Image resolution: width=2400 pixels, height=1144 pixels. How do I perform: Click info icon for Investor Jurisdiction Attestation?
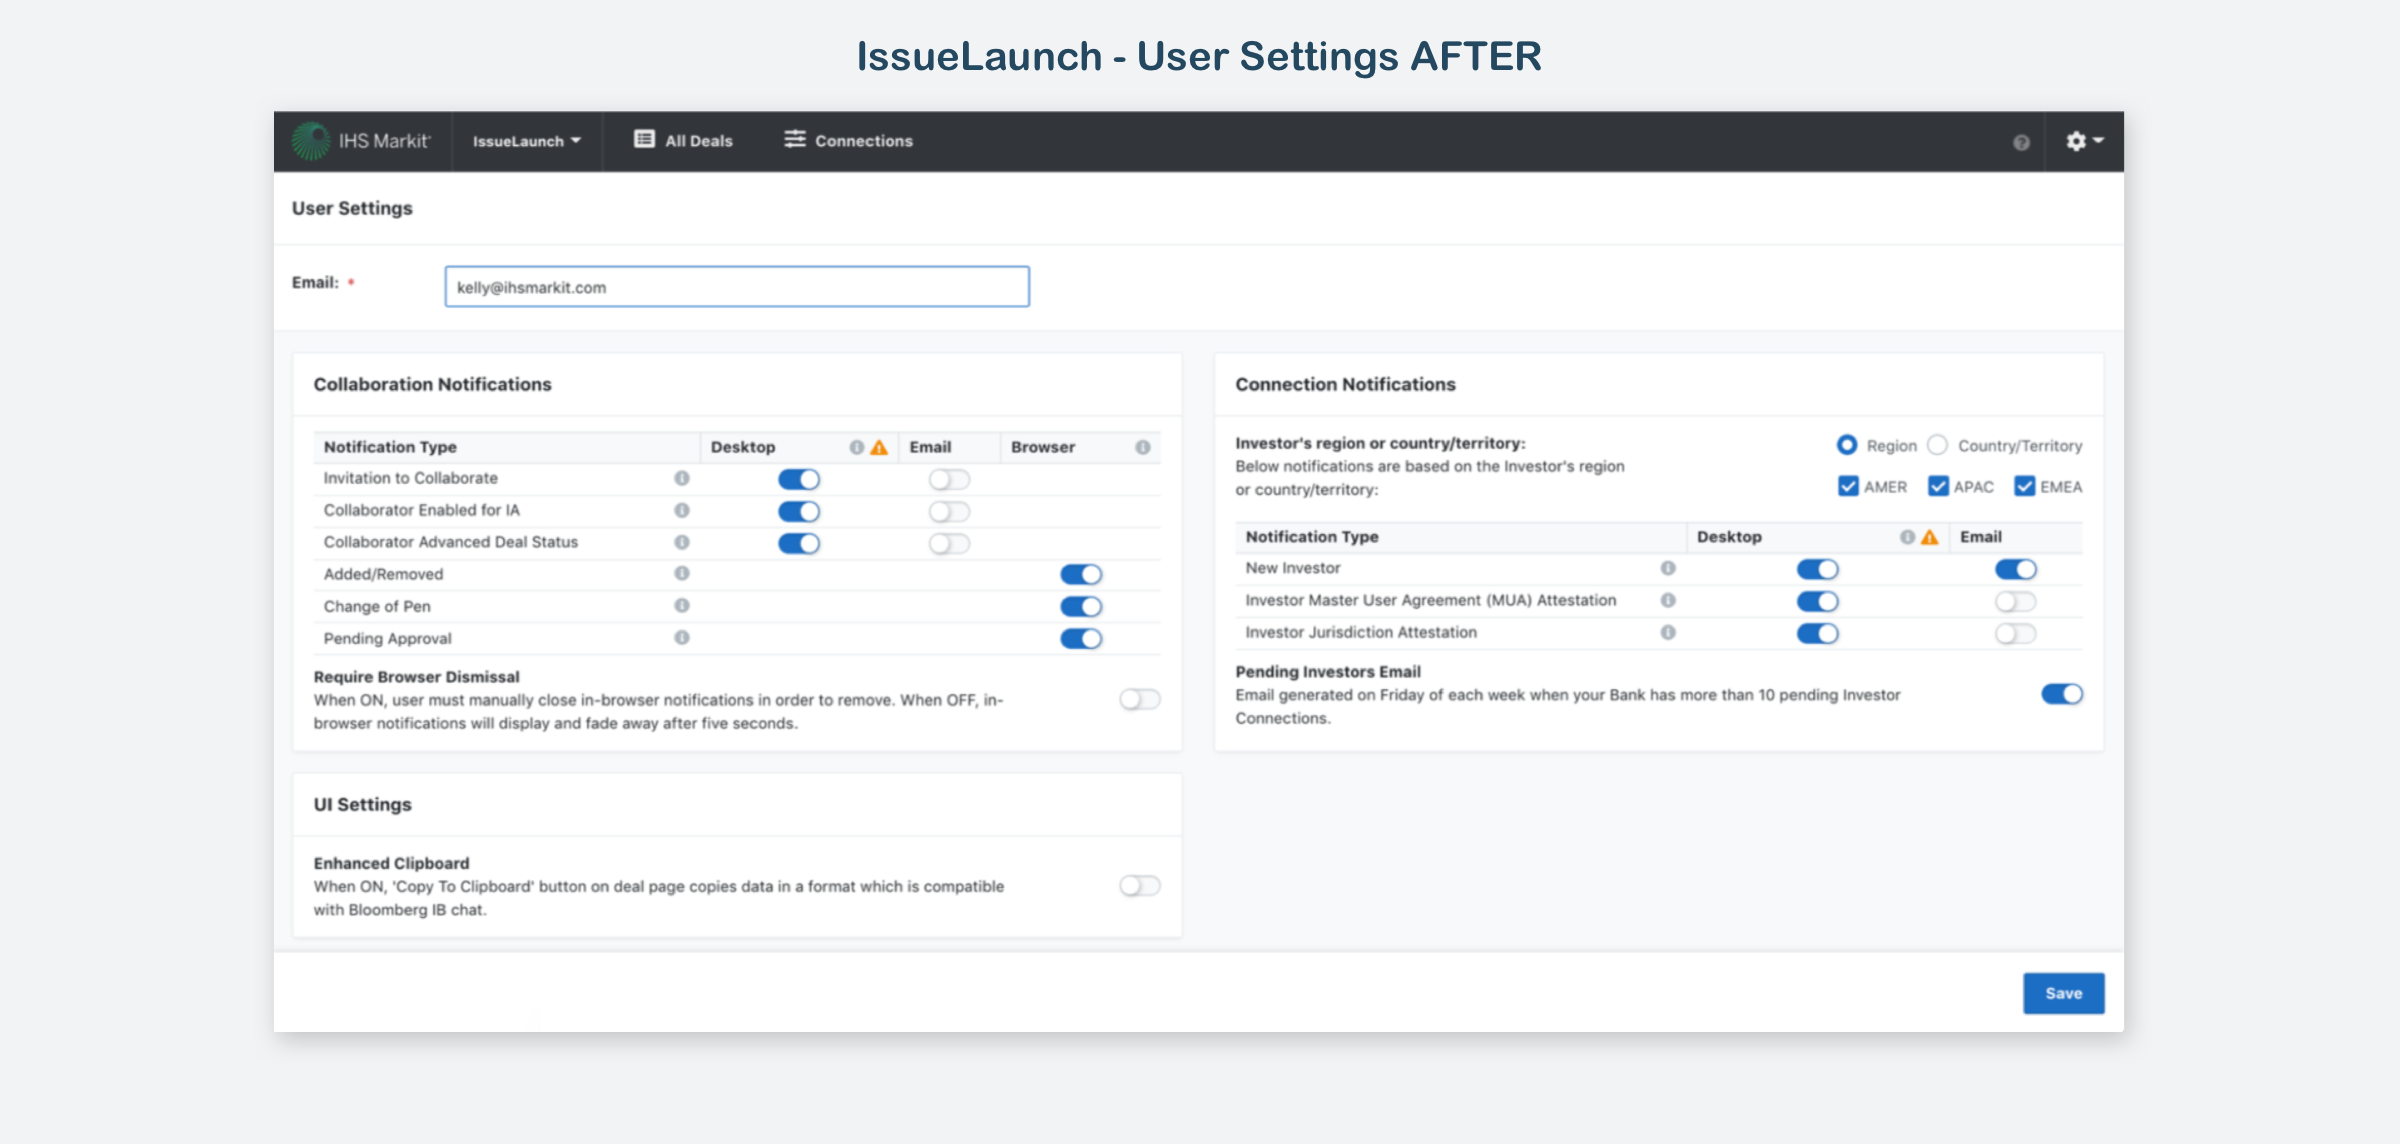(x=1668, y=632)
